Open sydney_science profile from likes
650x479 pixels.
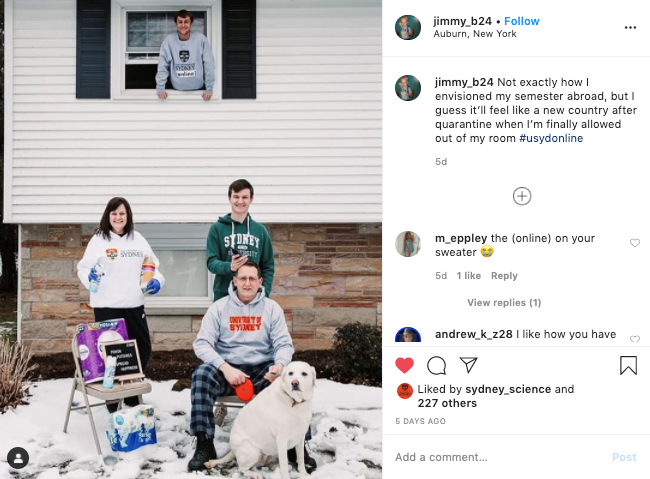tap(508, 389)
